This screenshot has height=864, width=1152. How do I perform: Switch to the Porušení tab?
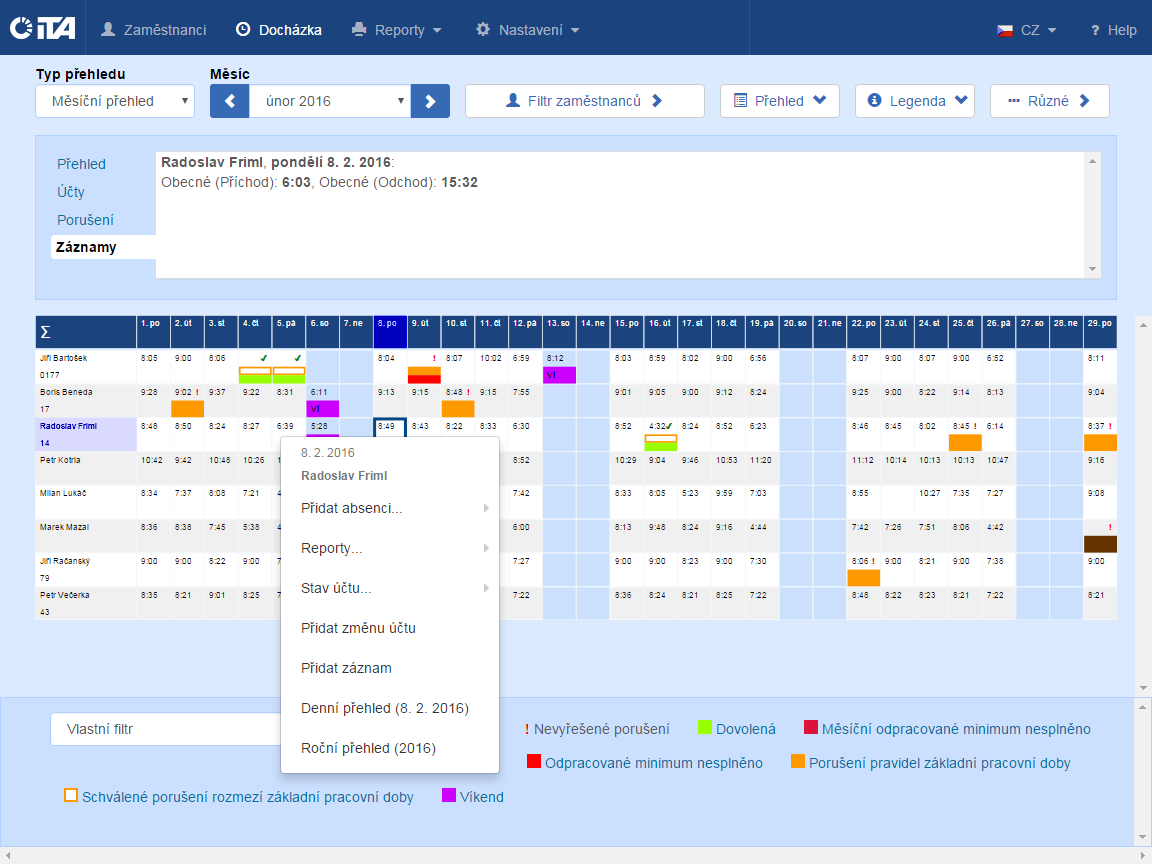85,220
